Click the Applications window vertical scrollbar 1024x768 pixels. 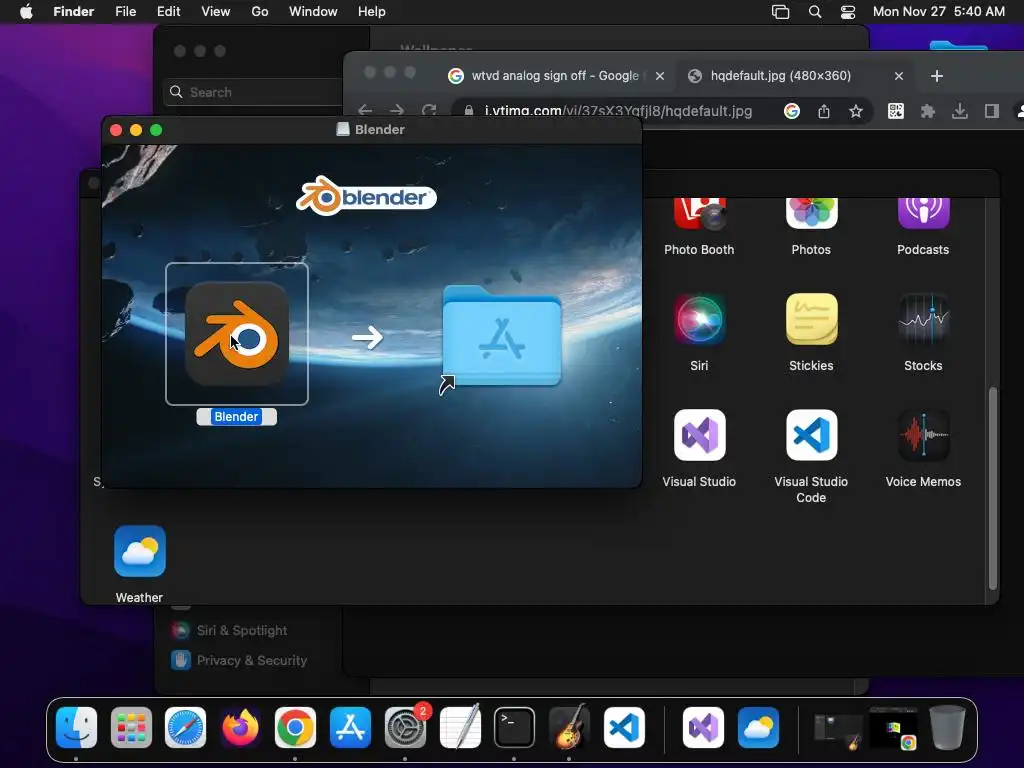tap(993, 488)
